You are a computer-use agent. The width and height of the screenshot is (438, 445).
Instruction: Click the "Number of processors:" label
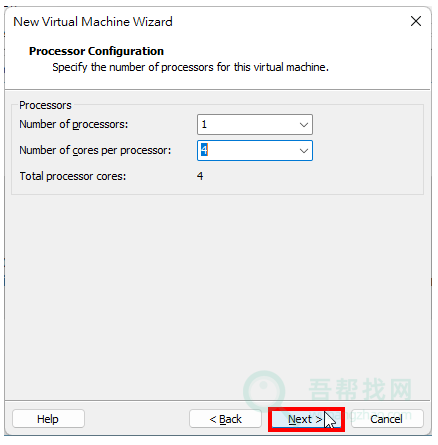74,124
